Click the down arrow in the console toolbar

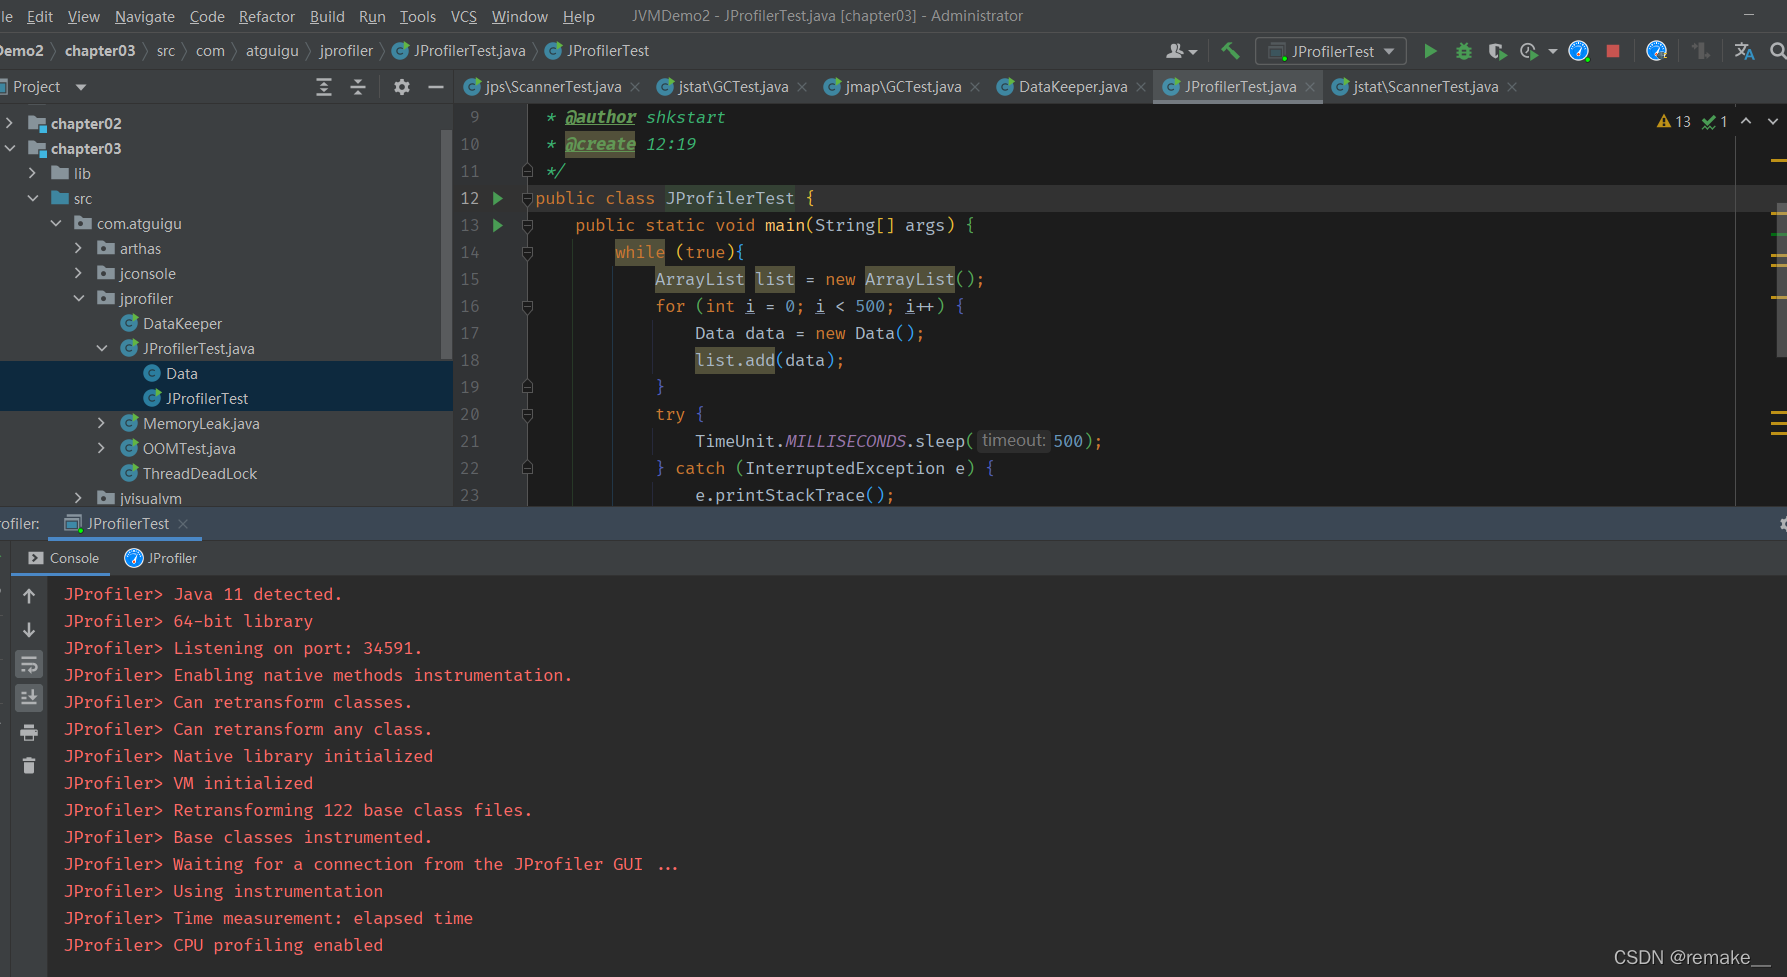point(29,630)
